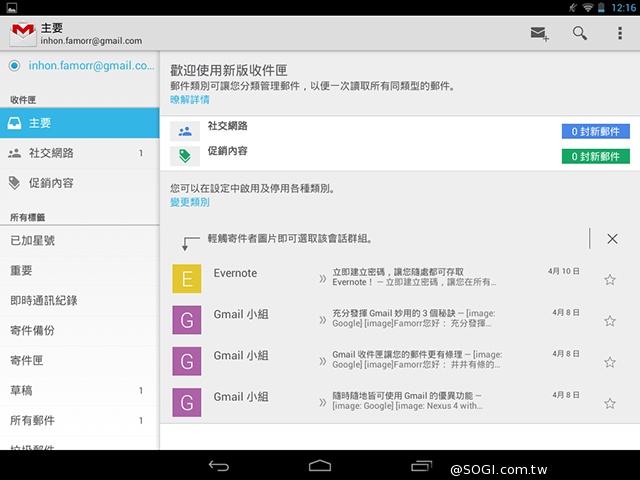Tap the Android back navigation button

click(x=219, y=466)
